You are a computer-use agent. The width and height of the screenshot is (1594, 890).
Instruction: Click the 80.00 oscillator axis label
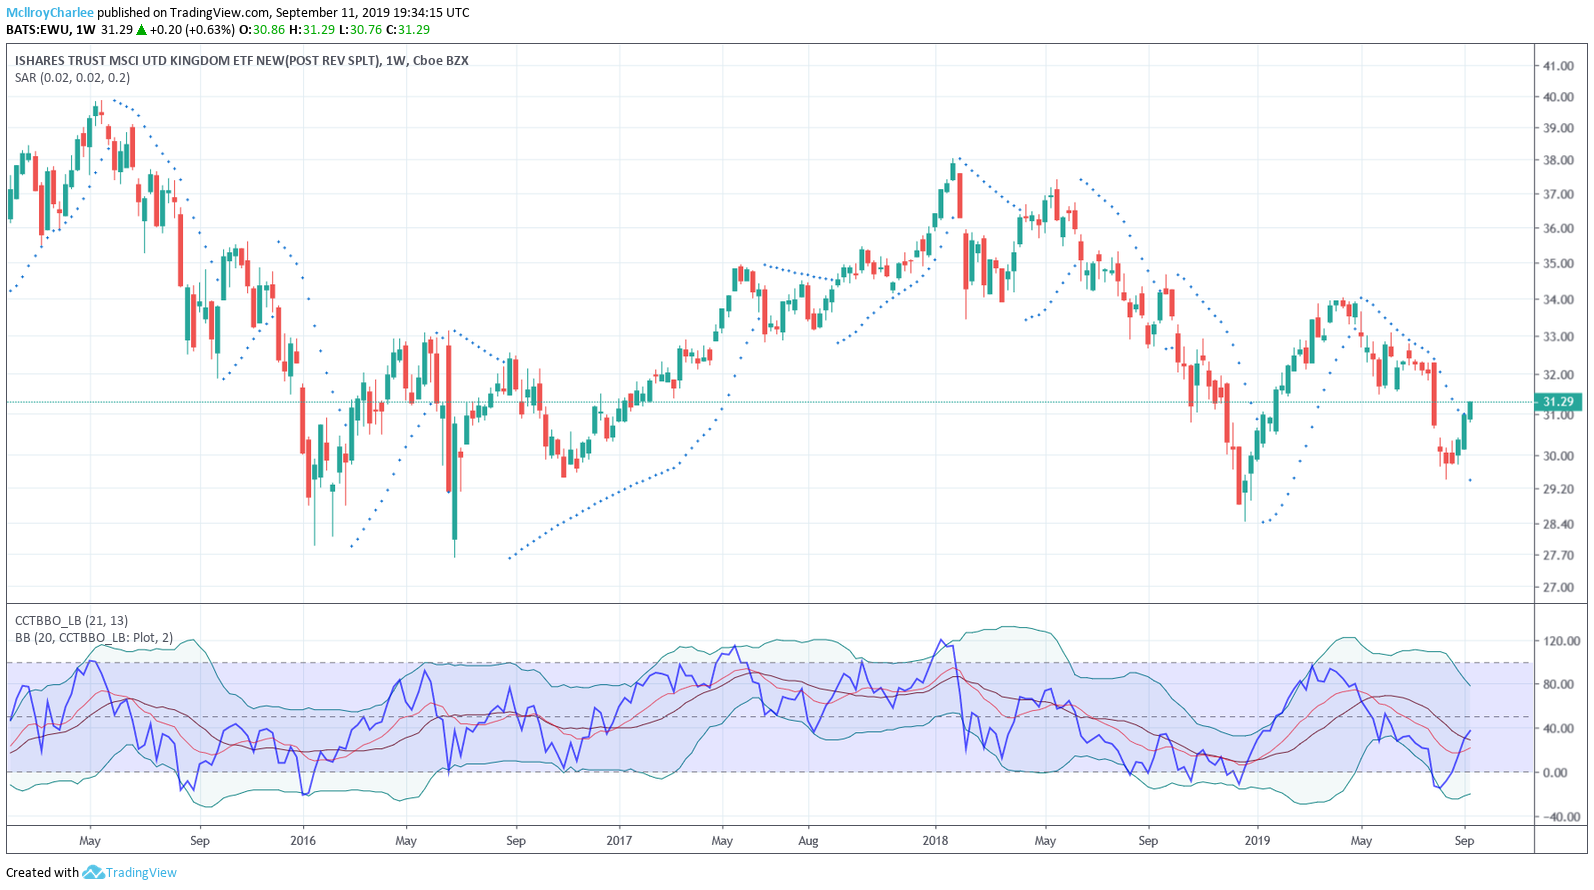click(1558, 684)
